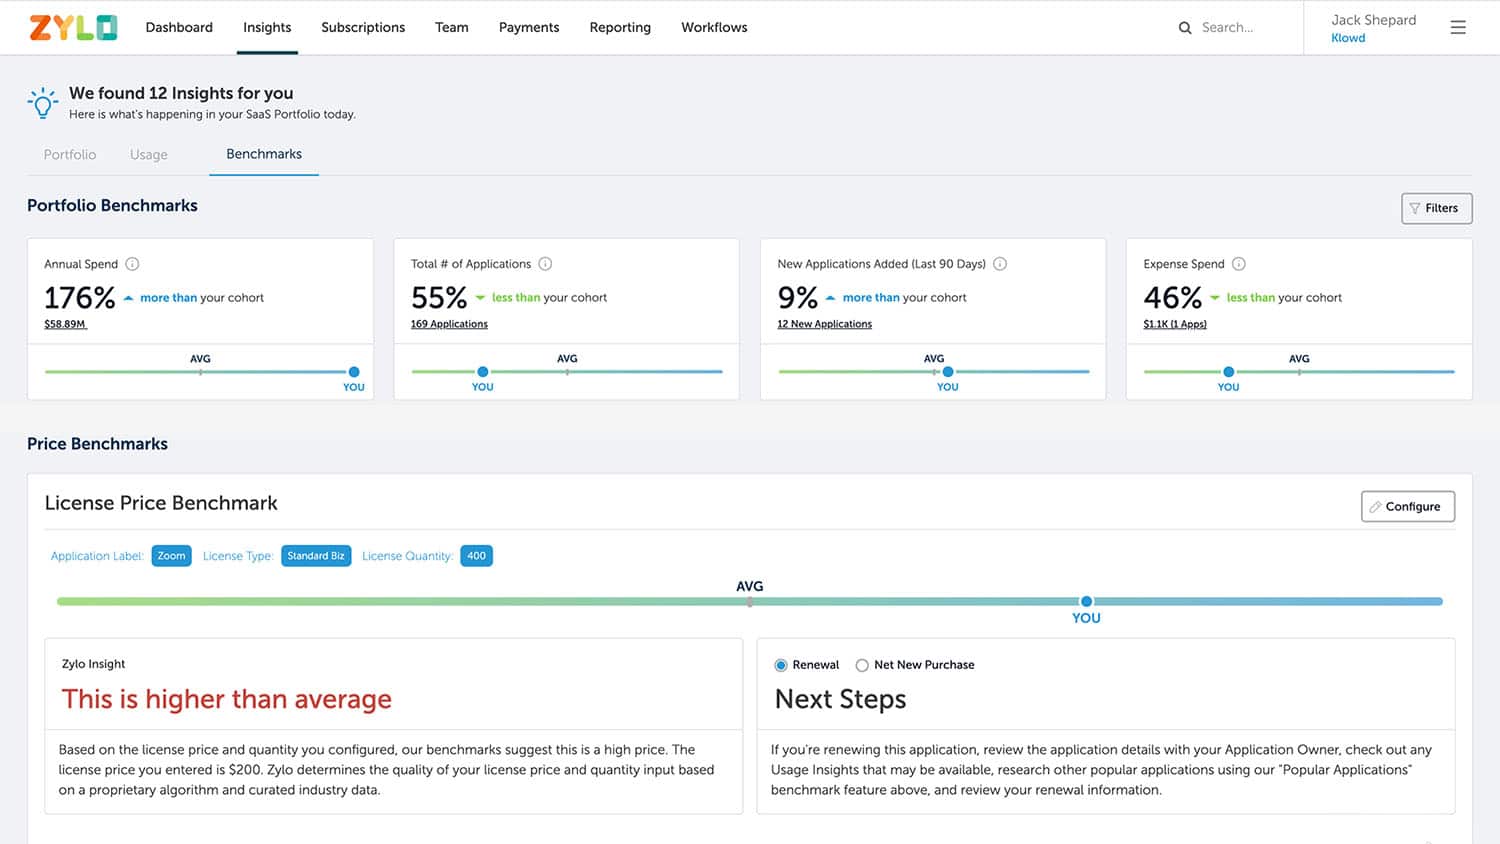This screenshot has height=844, width=1500.
Task: Open the Subscriptions menu item
Action: tap(363, 28)
